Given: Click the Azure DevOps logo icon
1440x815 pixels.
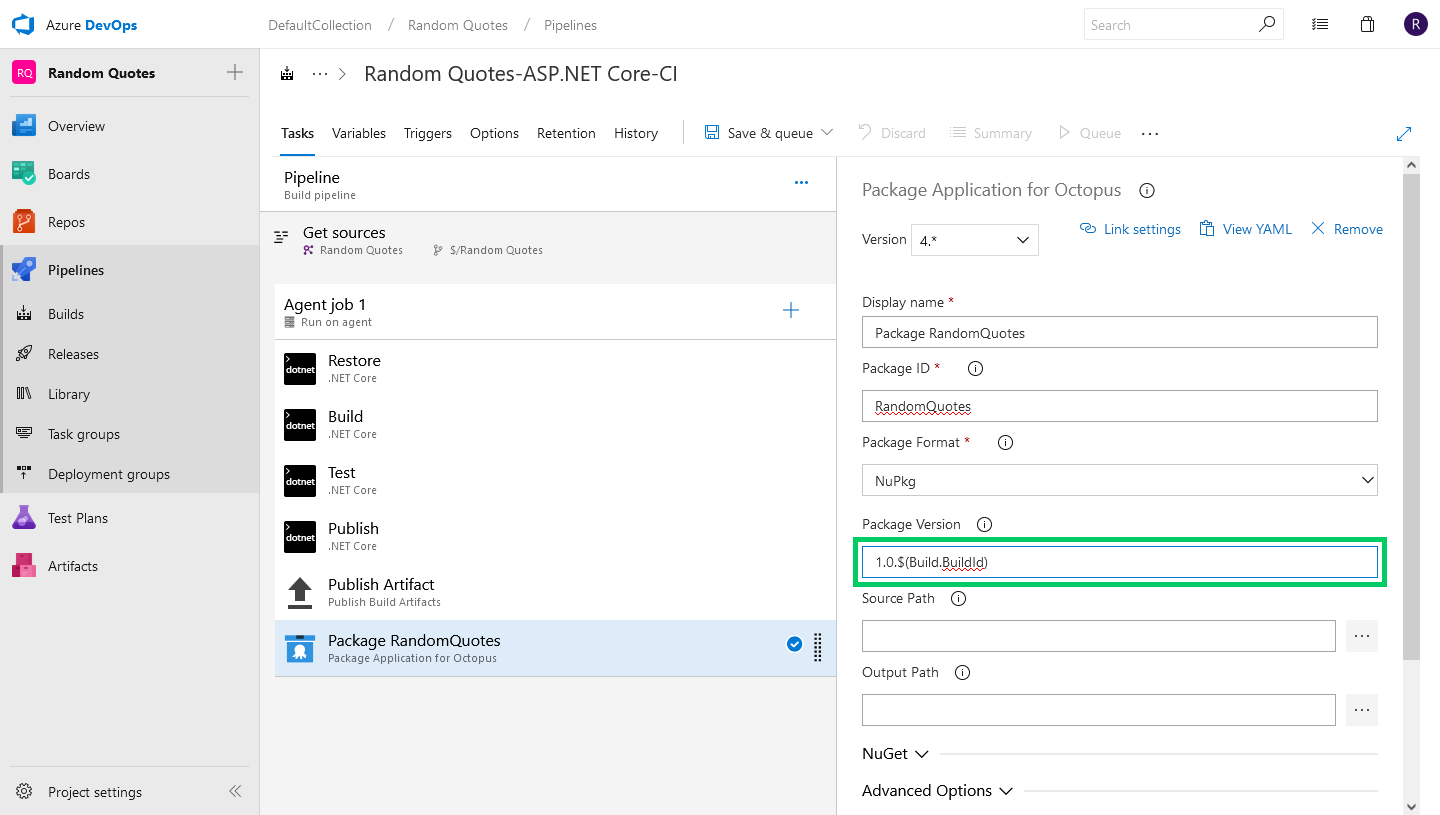Looking at the screenshot, I should pos(23,25).
